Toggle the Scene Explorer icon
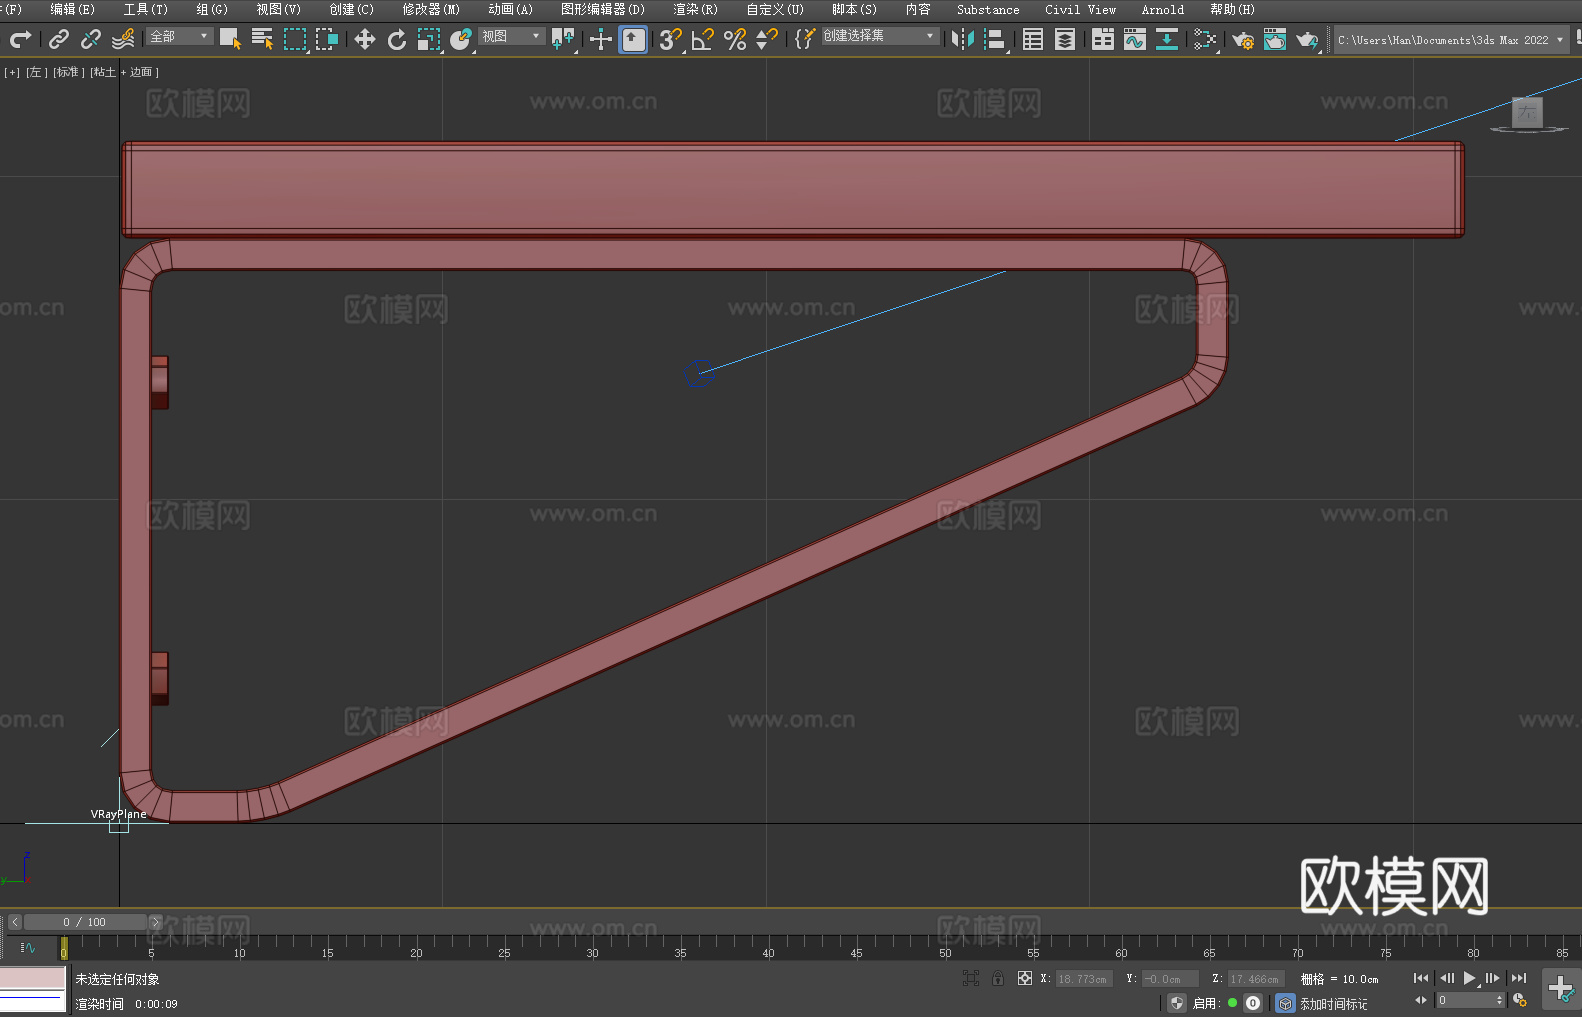Image resolution: width=1582 pixels, height=1017 pixels. click(x=1033, y=39)
